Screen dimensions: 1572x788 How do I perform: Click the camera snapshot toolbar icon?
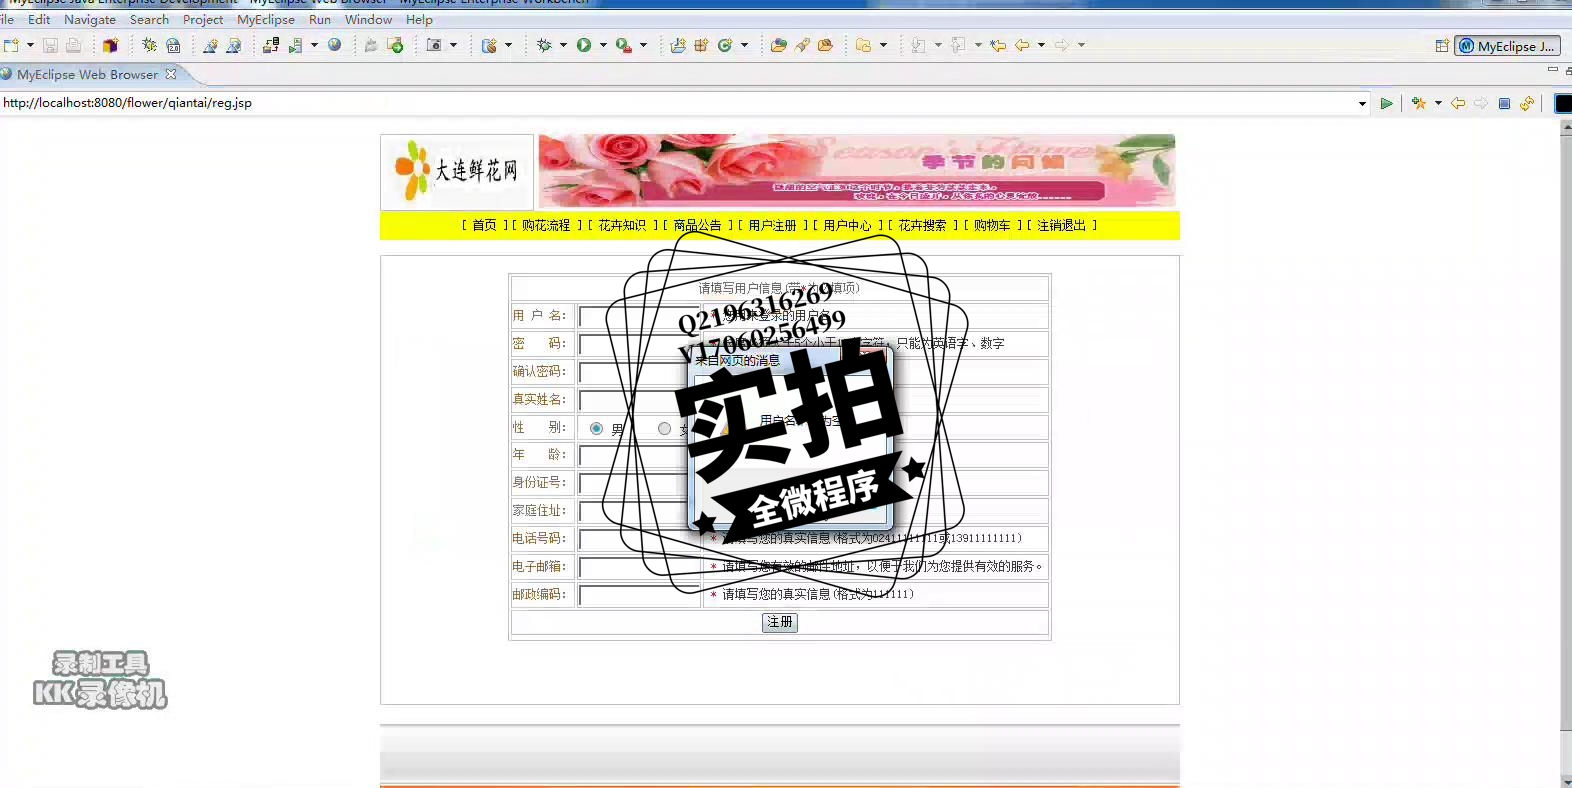(x=434, y=45)
